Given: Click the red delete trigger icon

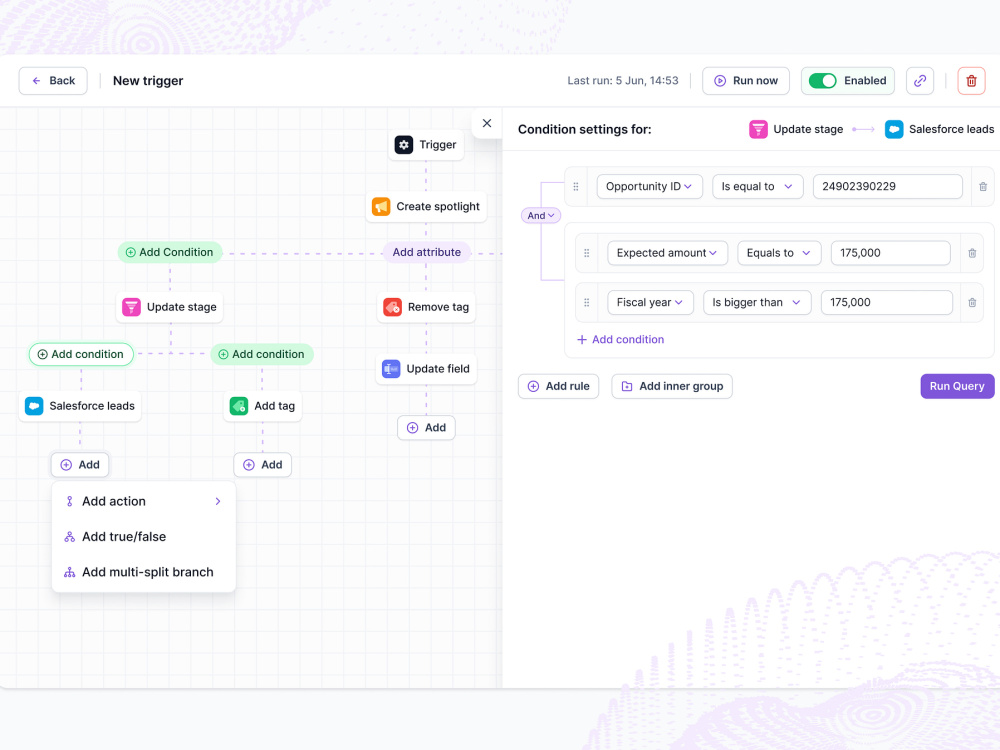Looking at the screenshot, I should 971,81.
